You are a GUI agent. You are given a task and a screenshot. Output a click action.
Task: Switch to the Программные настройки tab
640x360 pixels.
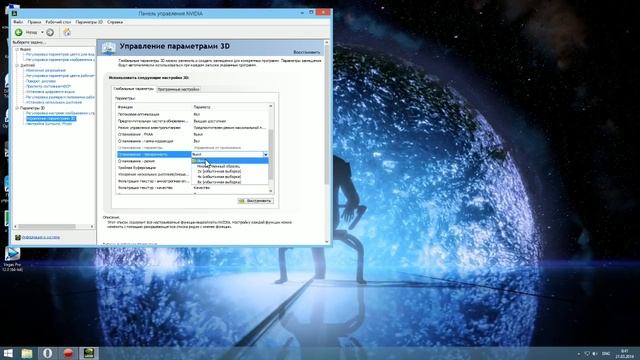pos(178,89)
